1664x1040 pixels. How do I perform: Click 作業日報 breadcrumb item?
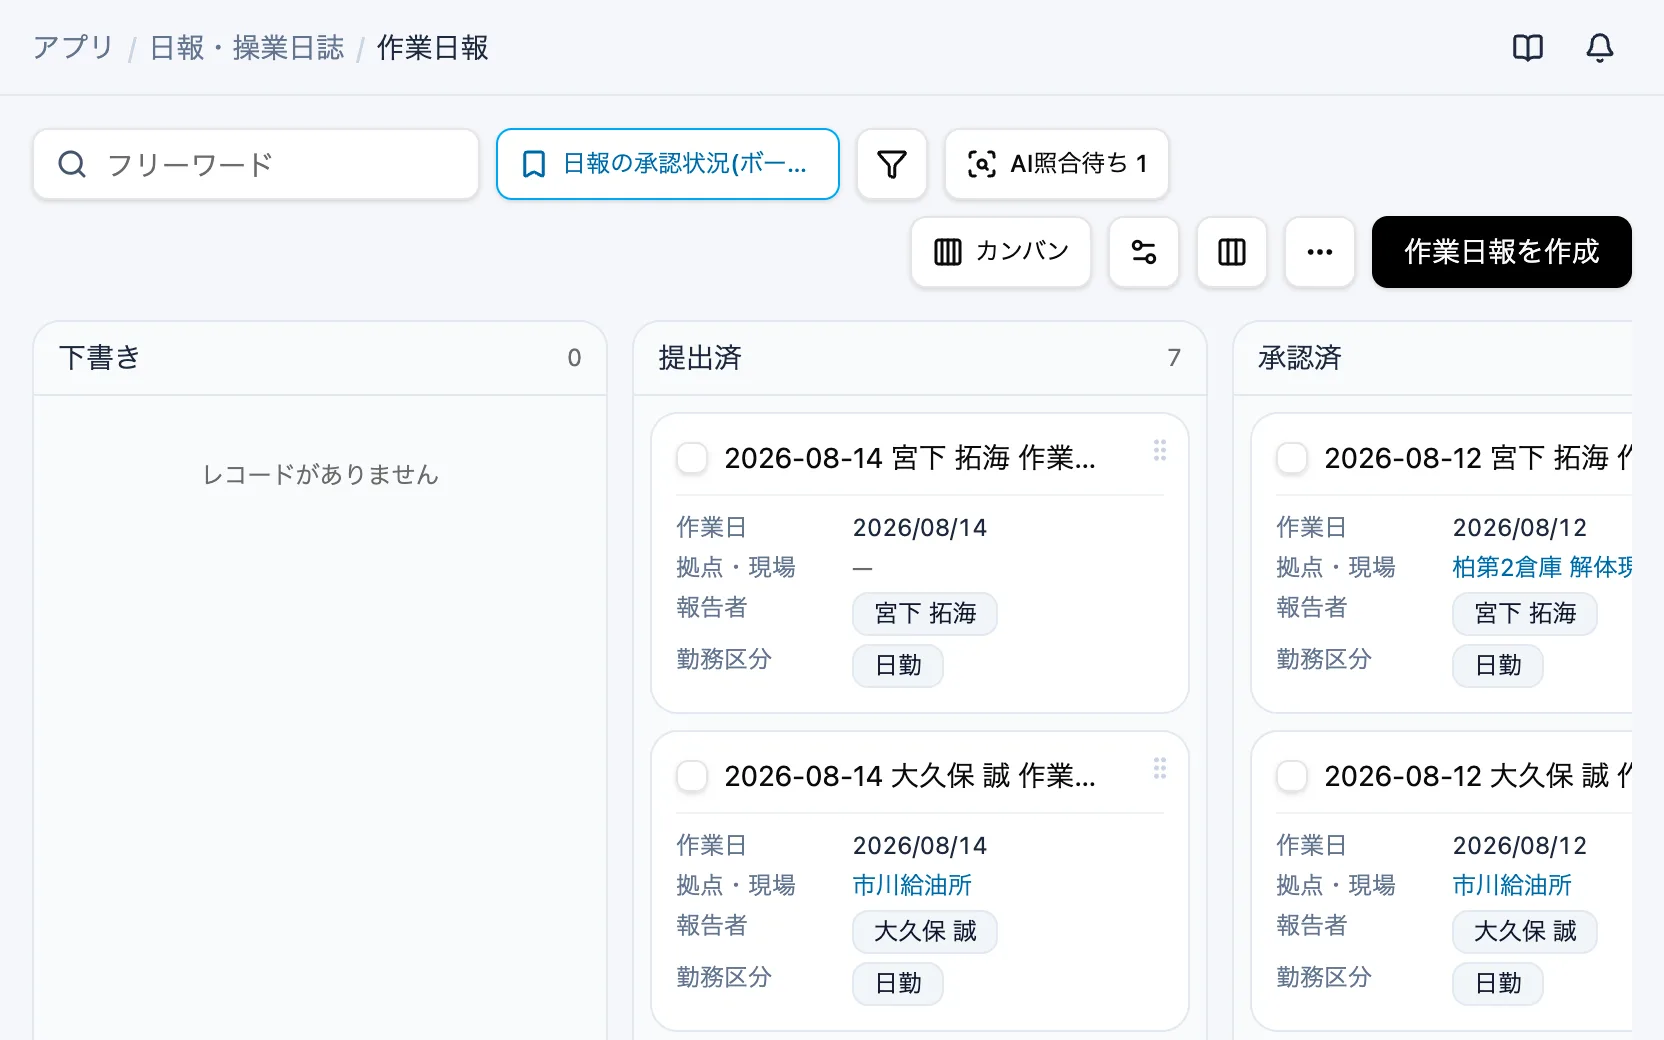432,47
